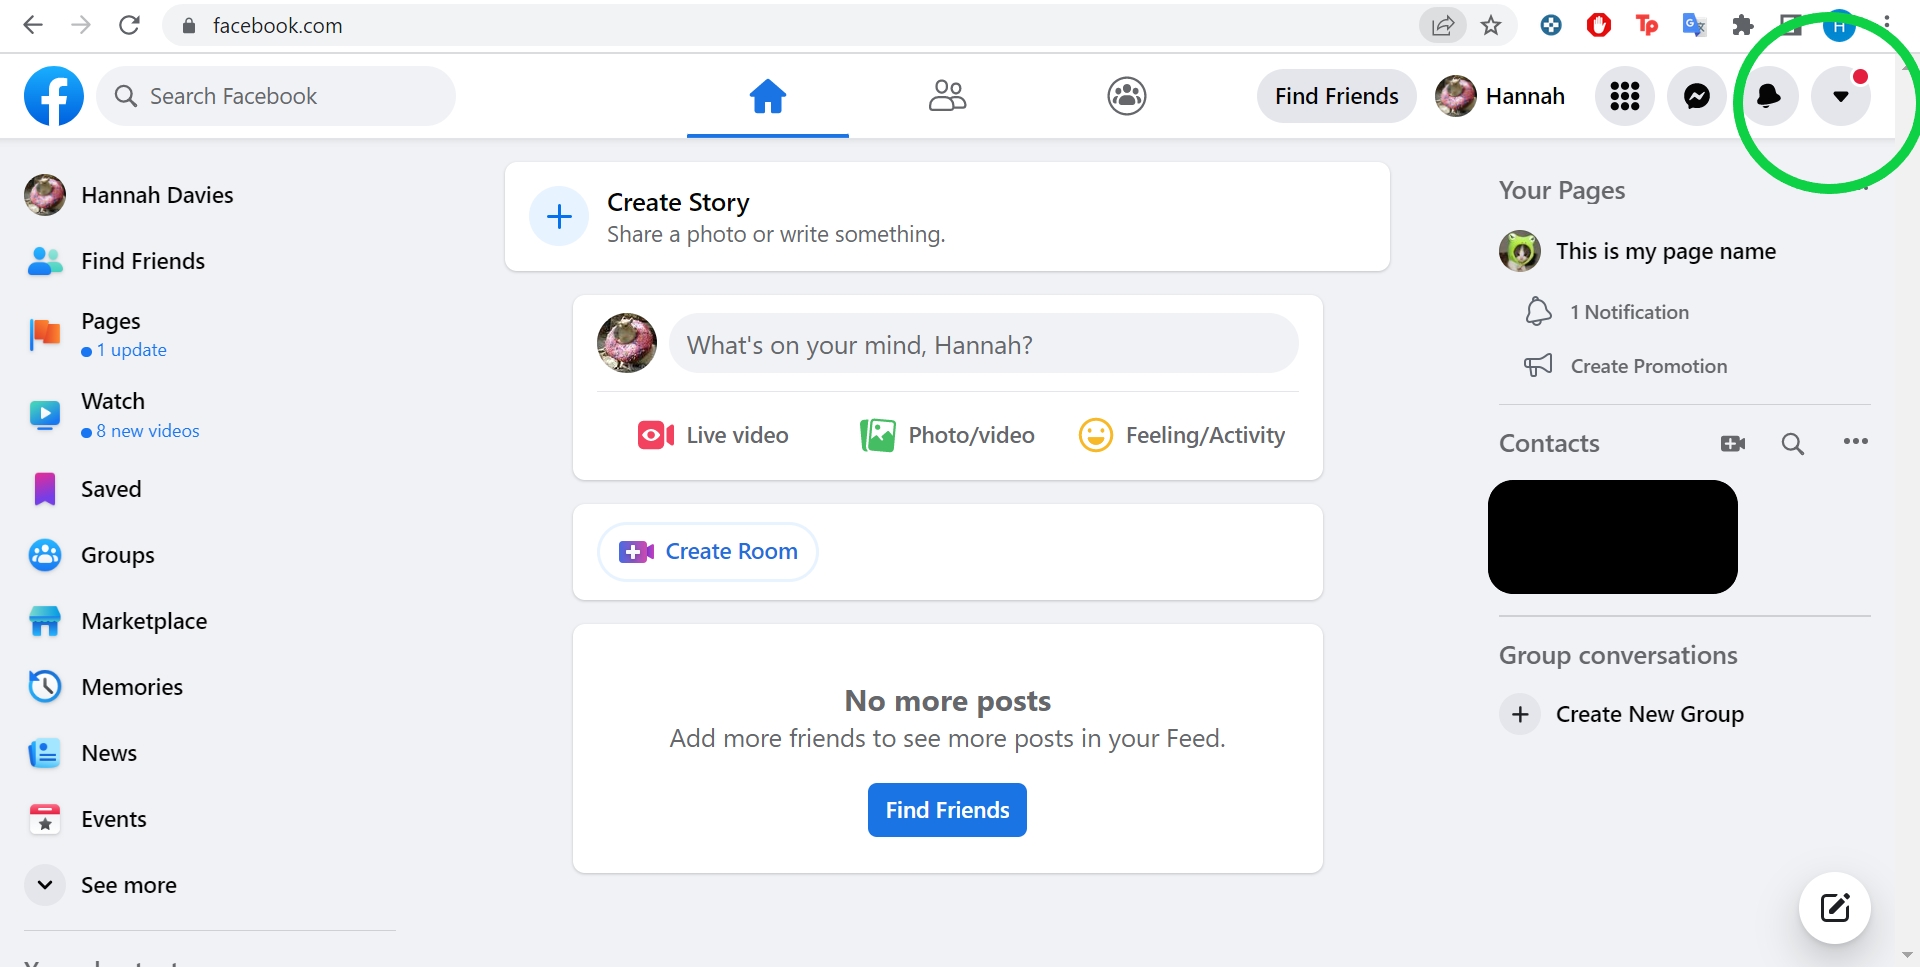
Task: Bookmark this page with star icon
Action: coord(1491,25)
